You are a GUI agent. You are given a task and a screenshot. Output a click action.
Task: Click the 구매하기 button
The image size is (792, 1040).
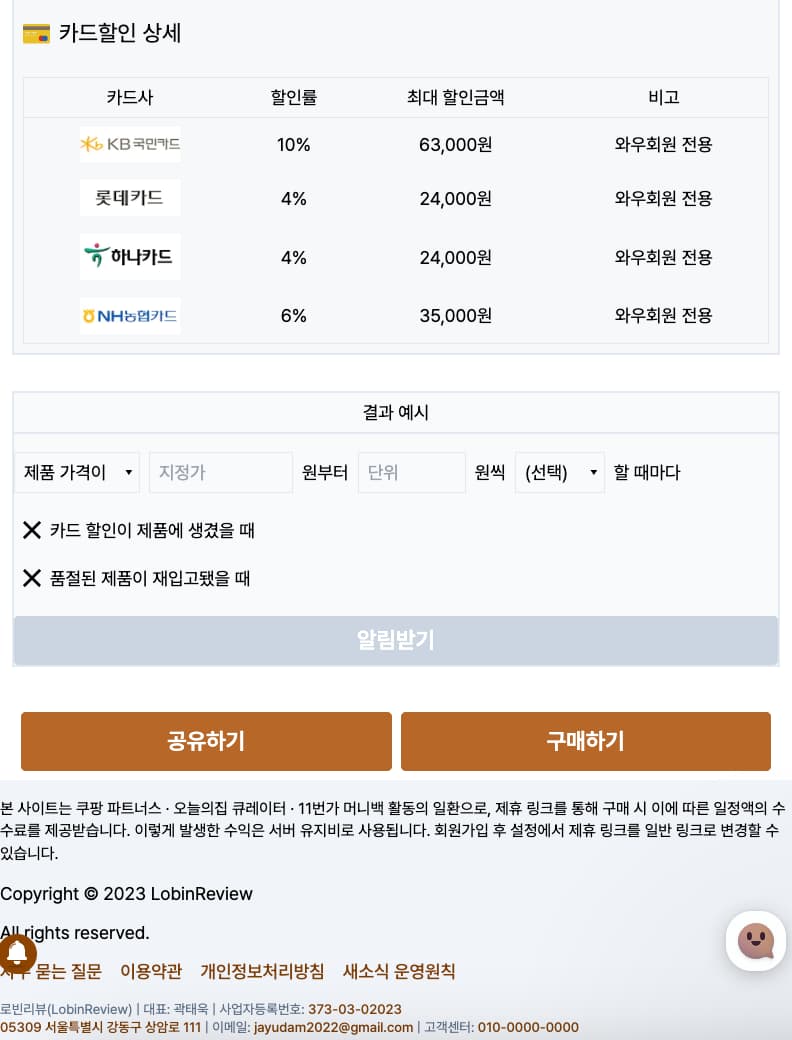click(x=586, y=741)
